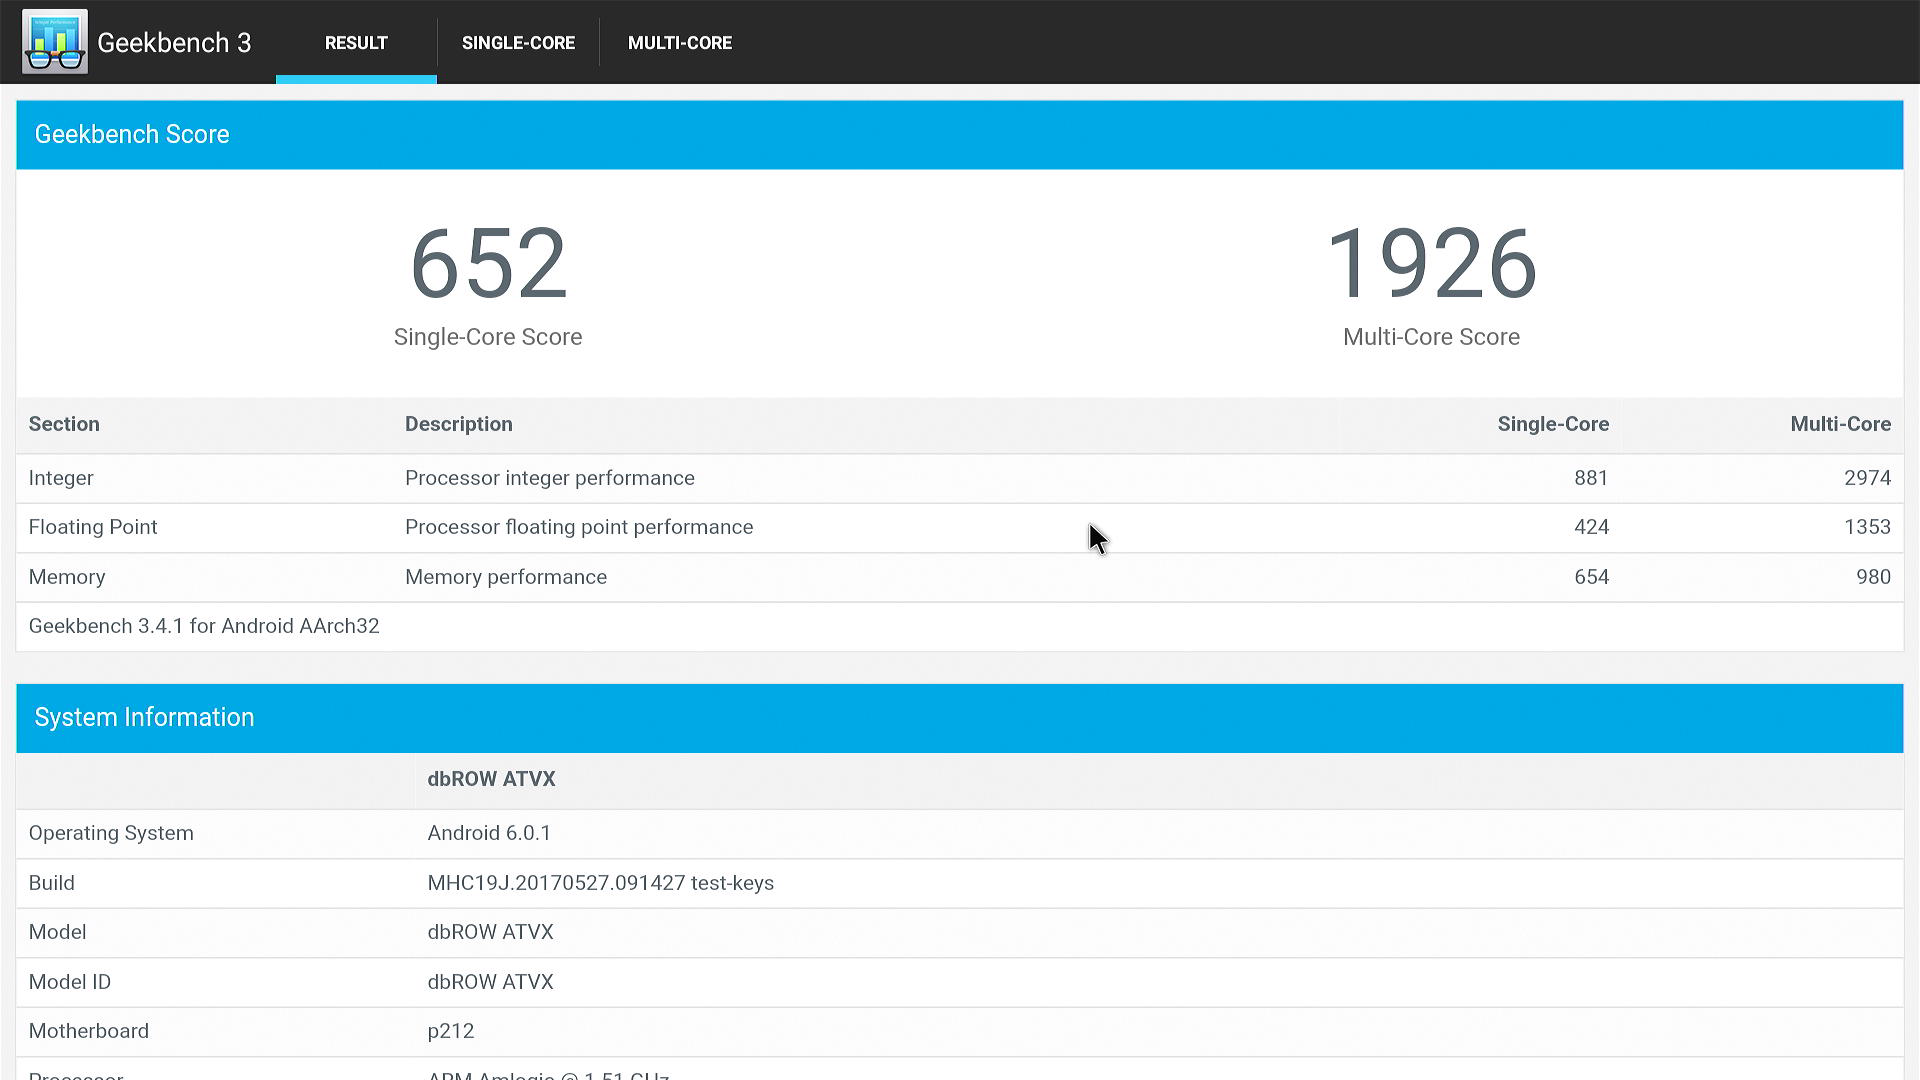Select the Floating Point row label
Image resolution: width=1920 pixels, height=1080 pixels.
pyautogui.click(x=93, y=527)
